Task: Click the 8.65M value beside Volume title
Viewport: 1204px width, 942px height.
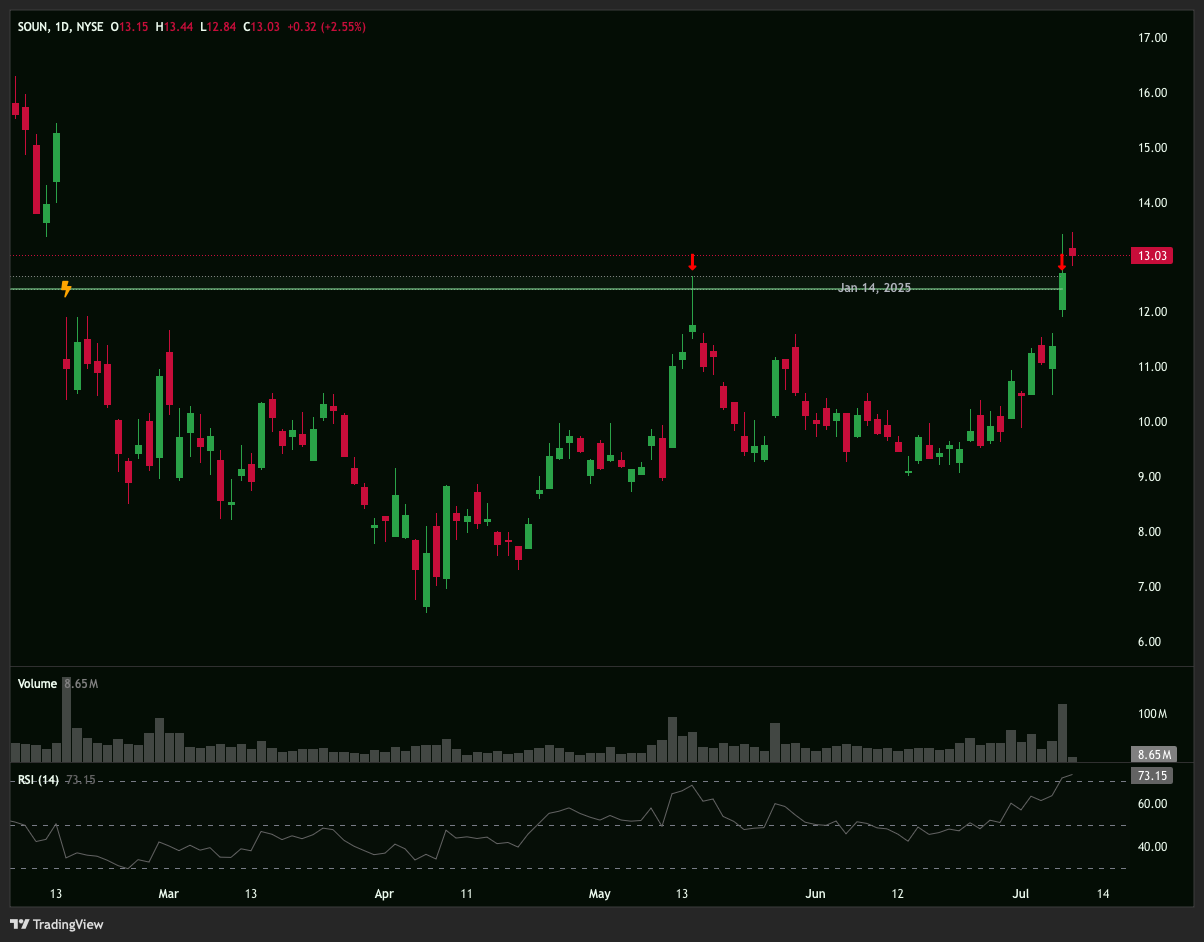Action: [80, 684]
